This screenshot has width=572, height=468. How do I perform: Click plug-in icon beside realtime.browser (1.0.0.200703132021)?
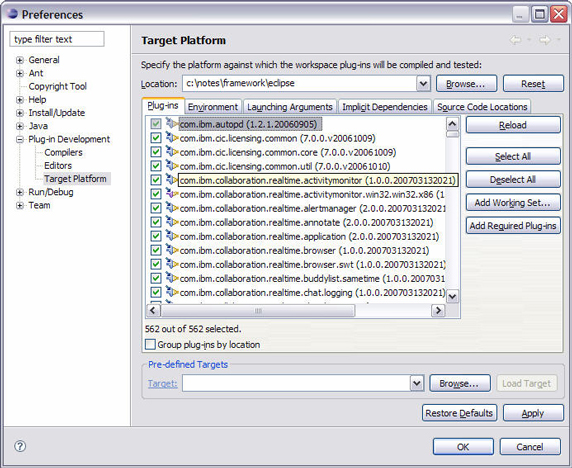[172, 250]
